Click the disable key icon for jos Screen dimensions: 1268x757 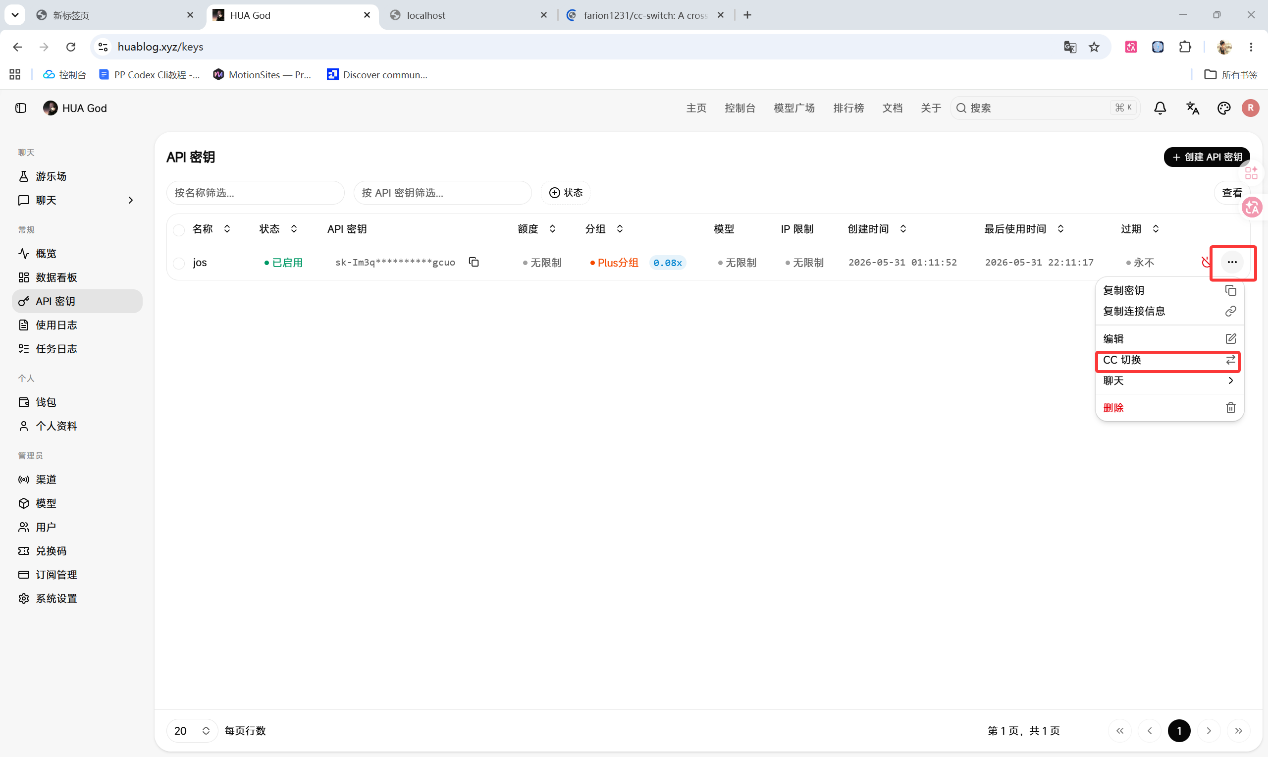click(1207, 262)
